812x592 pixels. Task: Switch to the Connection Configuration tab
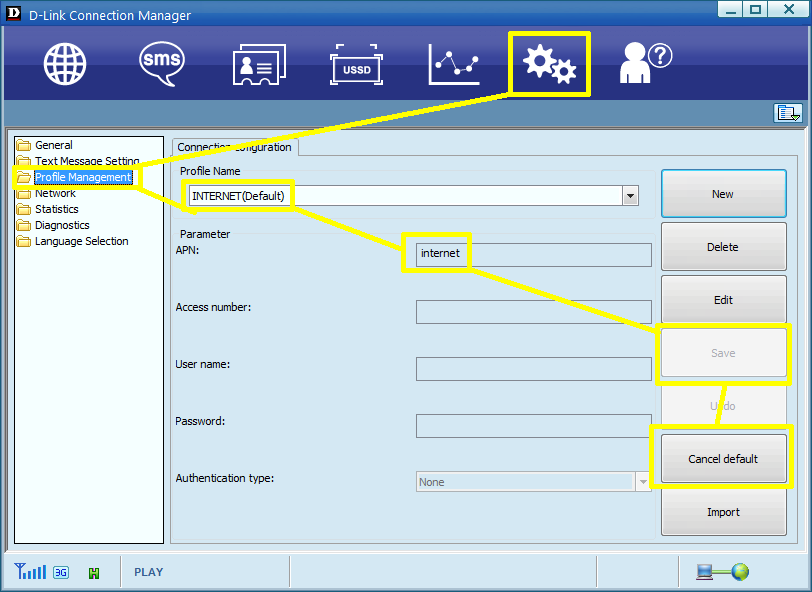coord(235,147)
